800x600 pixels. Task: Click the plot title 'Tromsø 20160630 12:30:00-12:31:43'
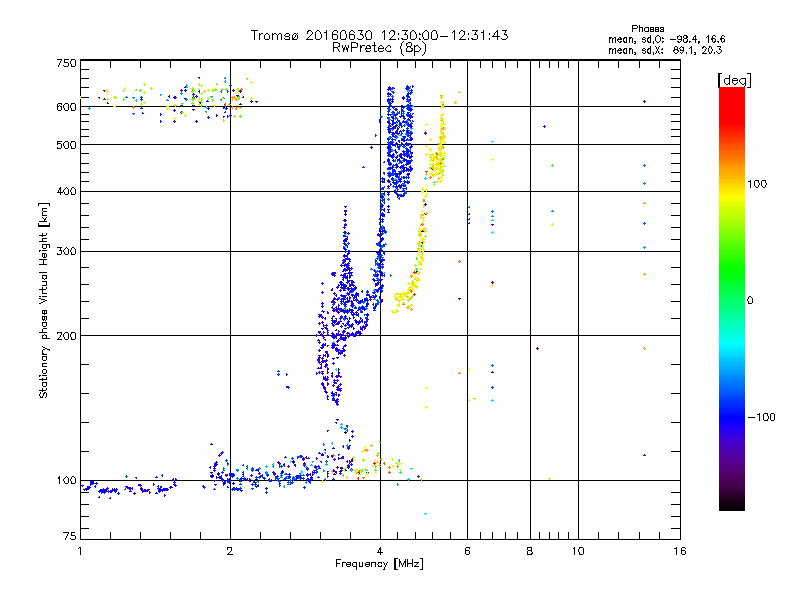379,35
